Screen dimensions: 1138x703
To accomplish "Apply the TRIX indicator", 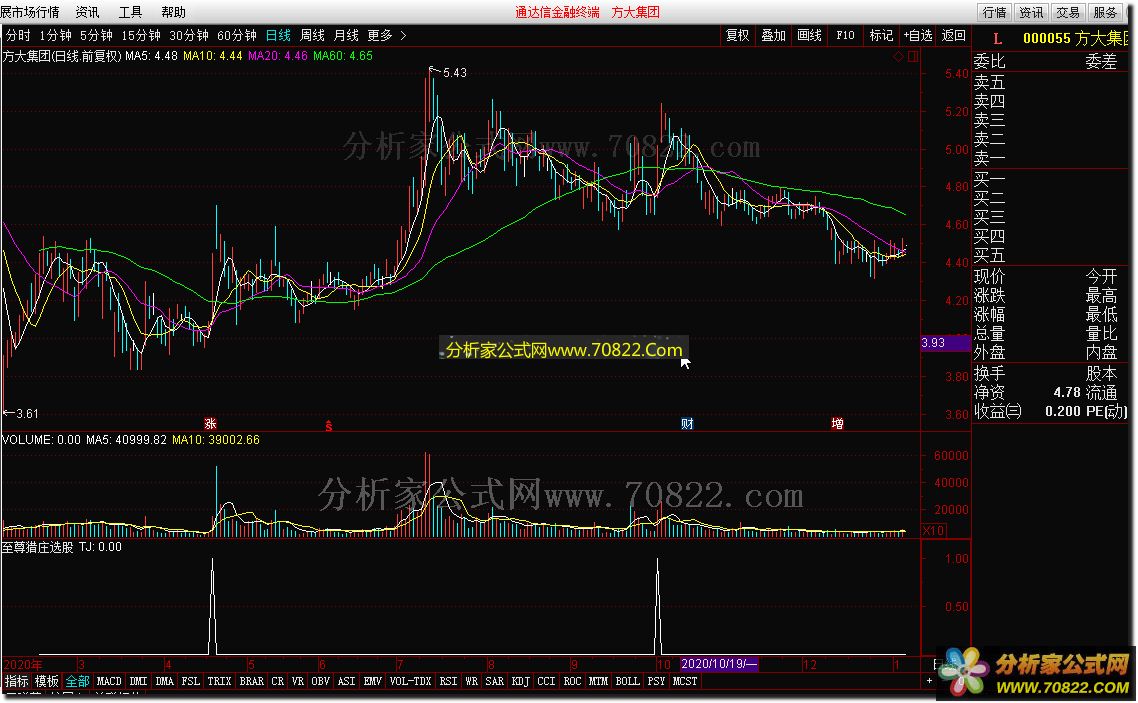I will click(219, 681).
